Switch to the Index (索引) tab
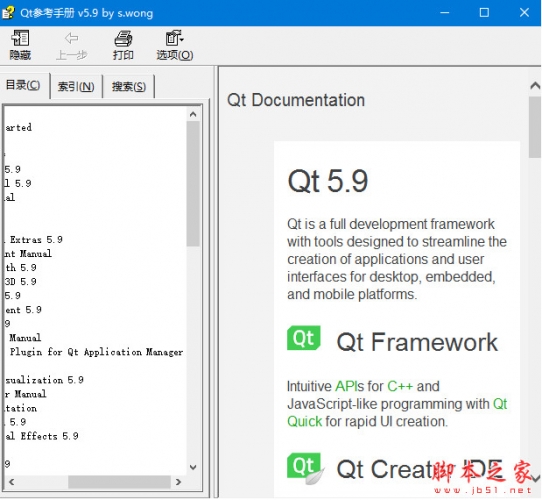542x500 pixels. pyautogui.click(x=76, y=86)
